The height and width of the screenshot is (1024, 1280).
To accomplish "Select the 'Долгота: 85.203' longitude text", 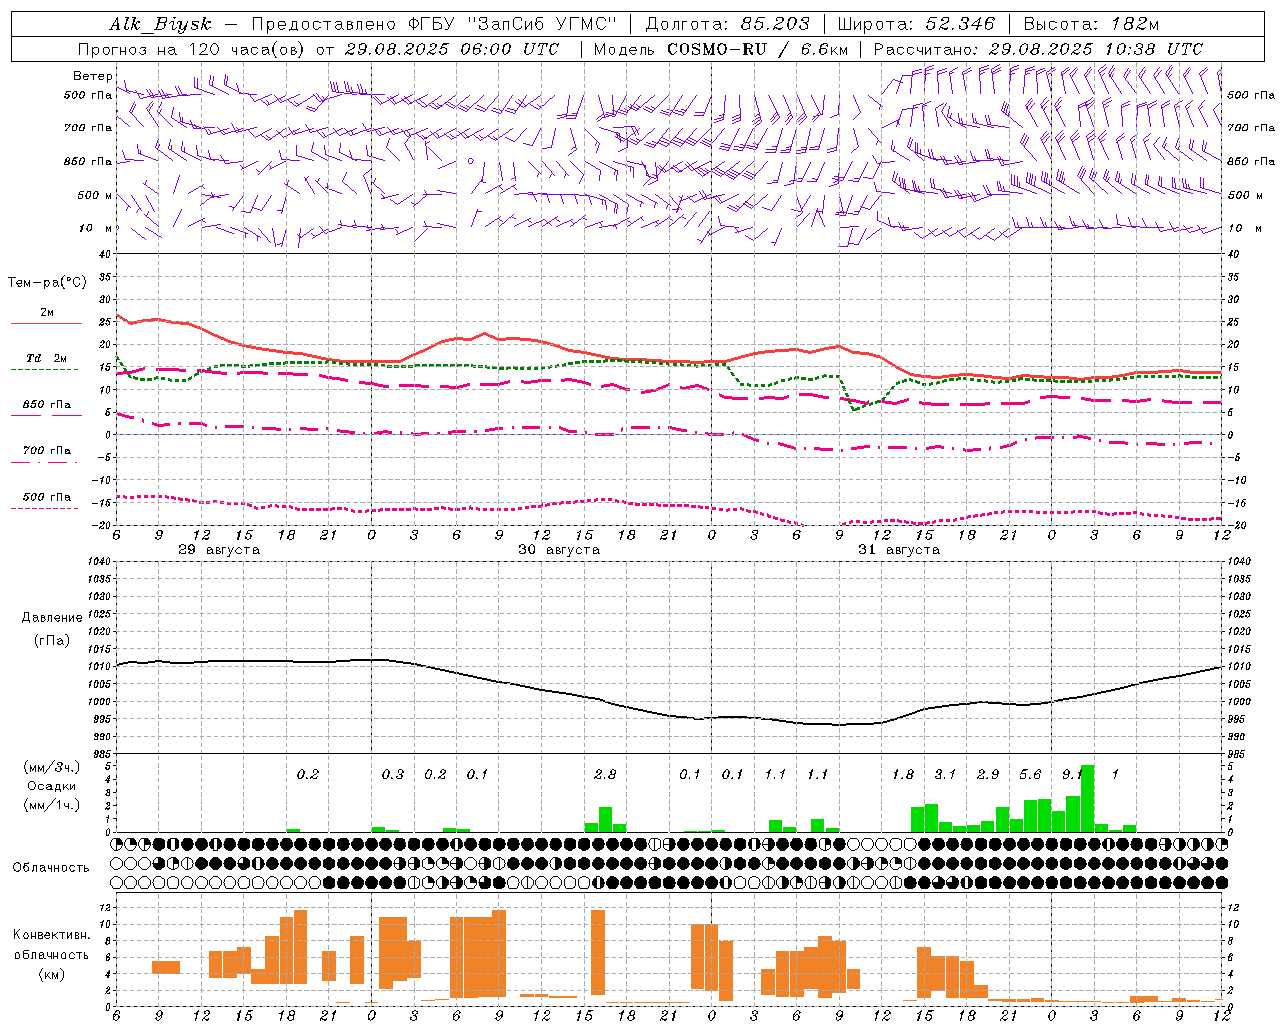I will (x=727, y=24).
